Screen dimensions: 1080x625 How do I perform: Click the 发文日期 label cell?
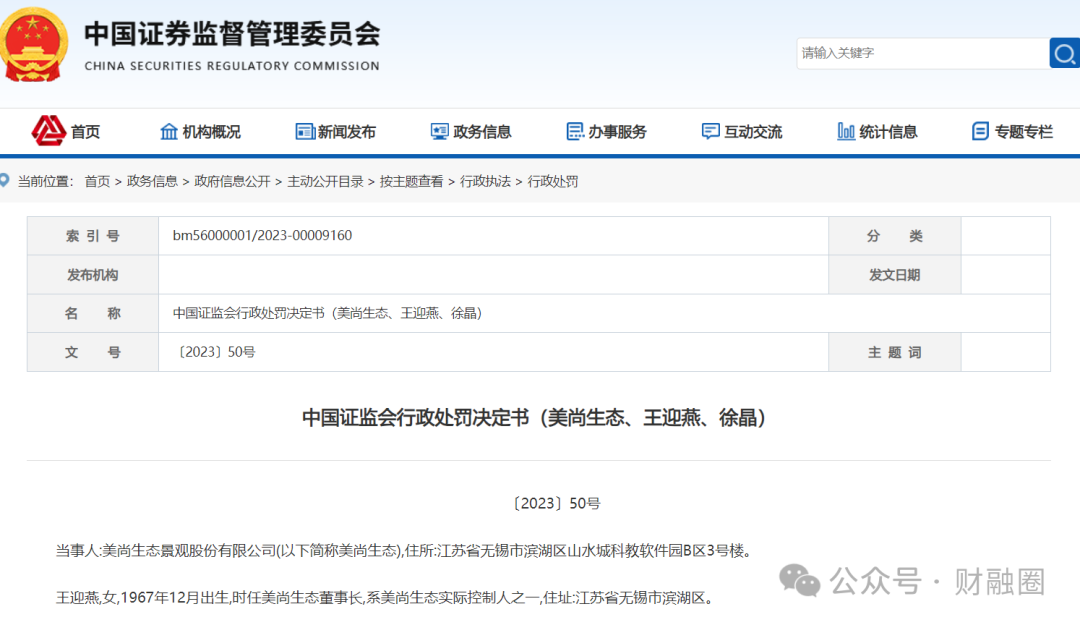click(x=895, y=275)
